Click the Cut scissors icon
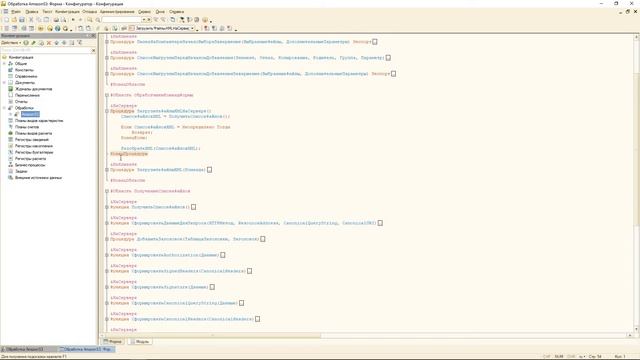640x360 pixels. tap(31, 20)
